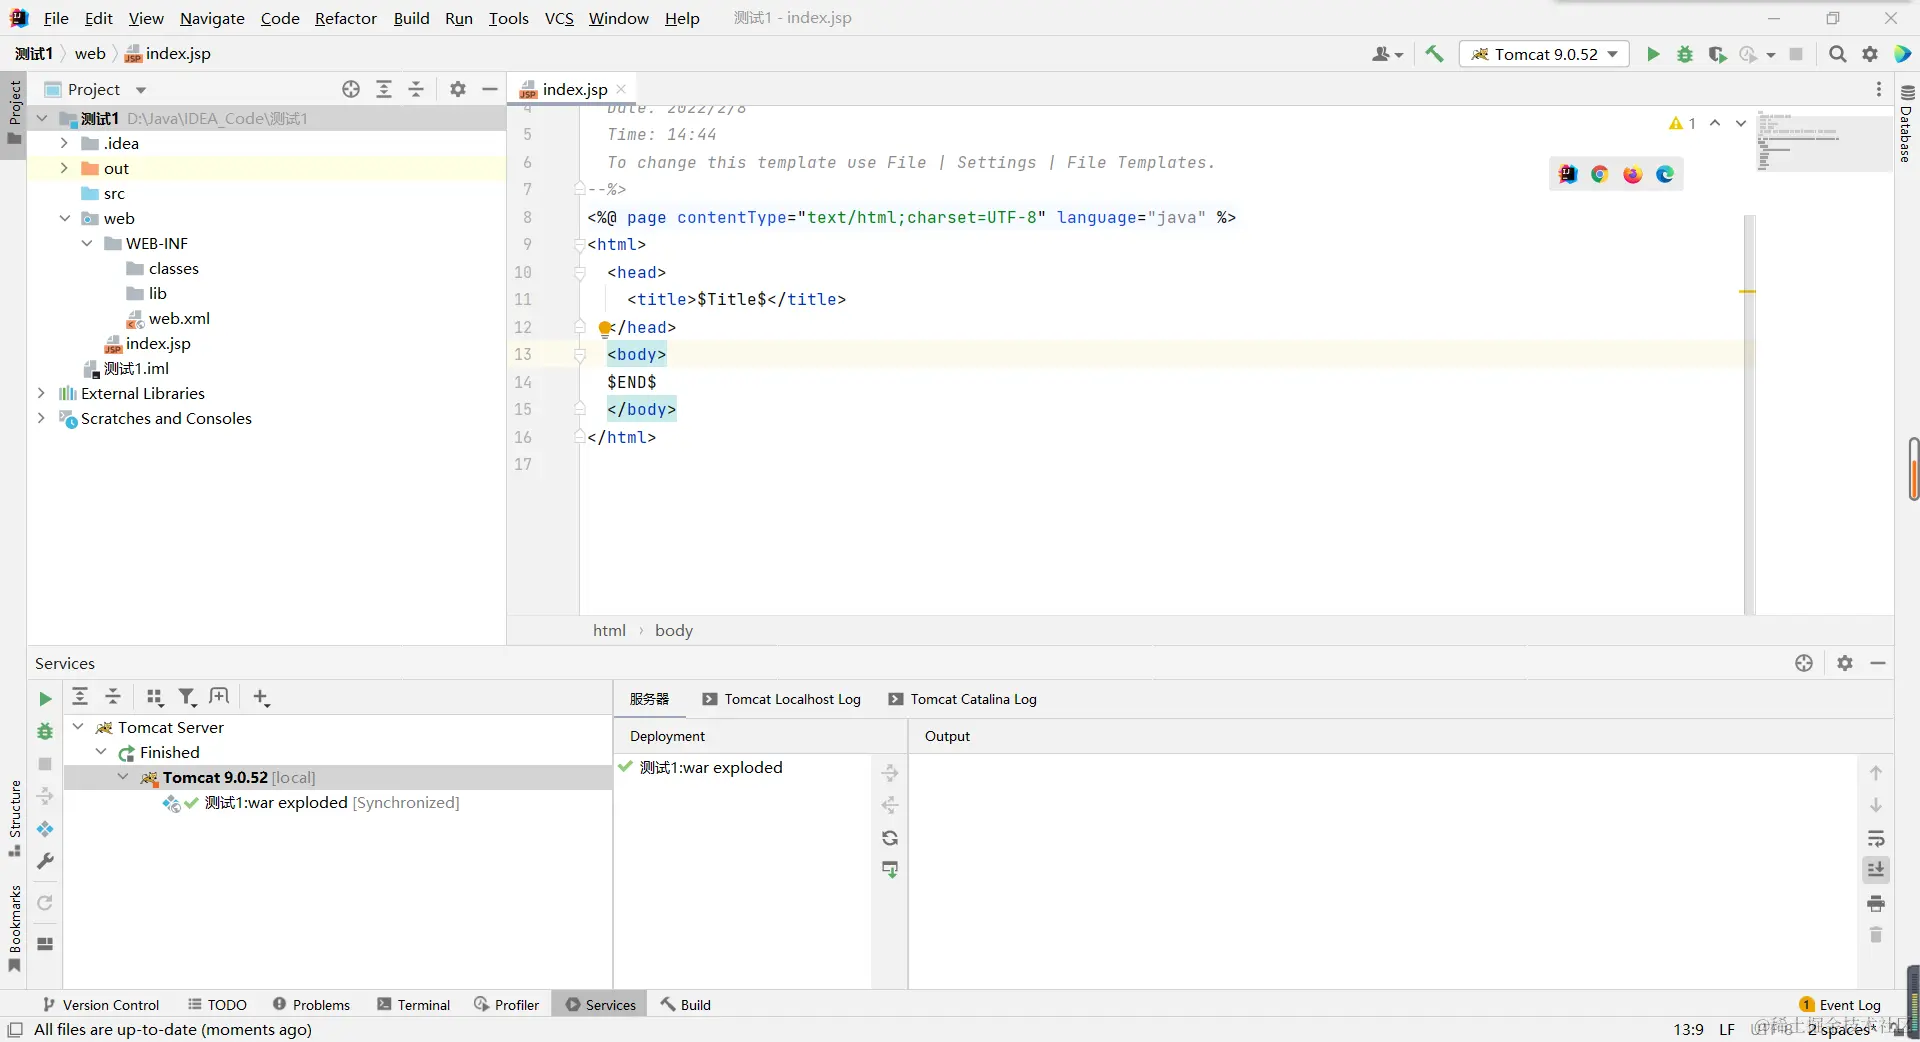Preview index.jsp in Chrome browser
Image resolution: width=1920 pixels, height=1042 pixels.
[1600, 174]
